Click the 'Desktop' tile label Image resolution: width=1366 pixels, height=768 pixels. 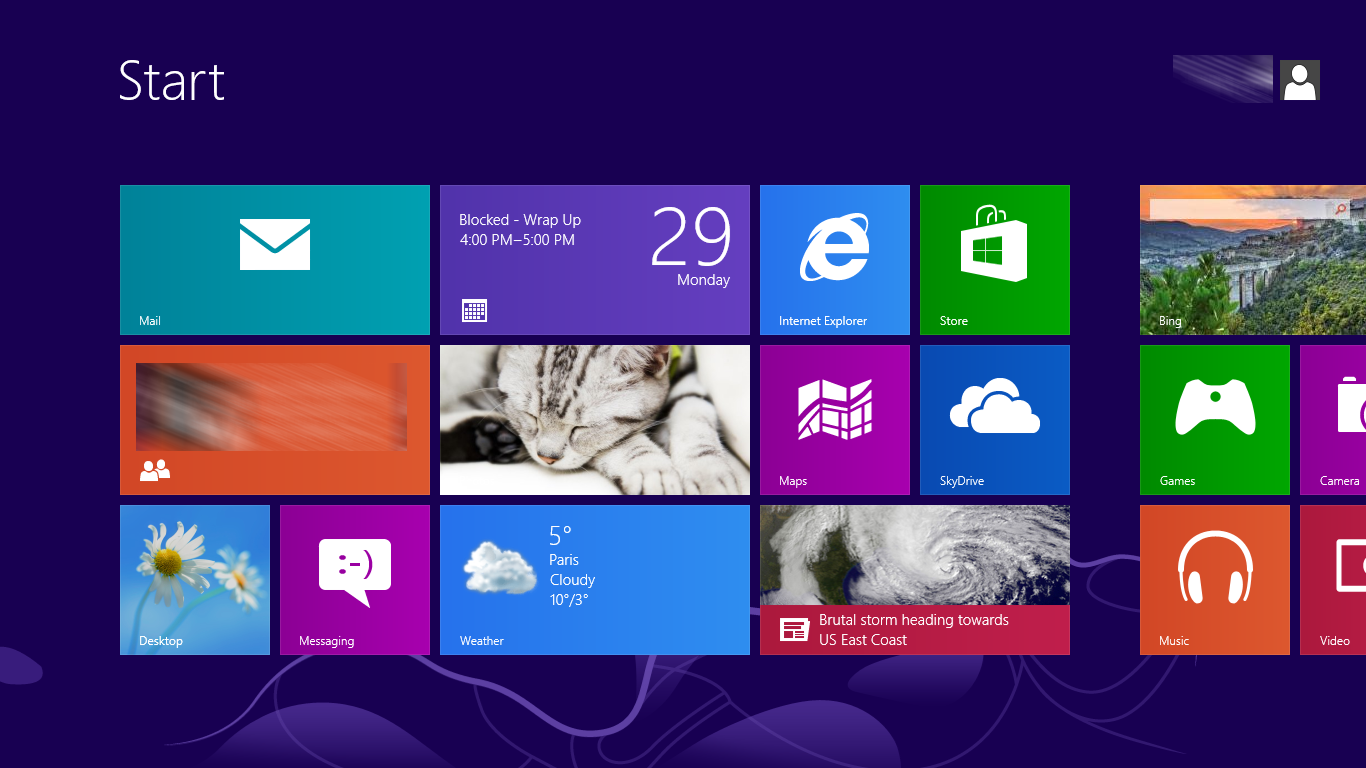(161, 641)
